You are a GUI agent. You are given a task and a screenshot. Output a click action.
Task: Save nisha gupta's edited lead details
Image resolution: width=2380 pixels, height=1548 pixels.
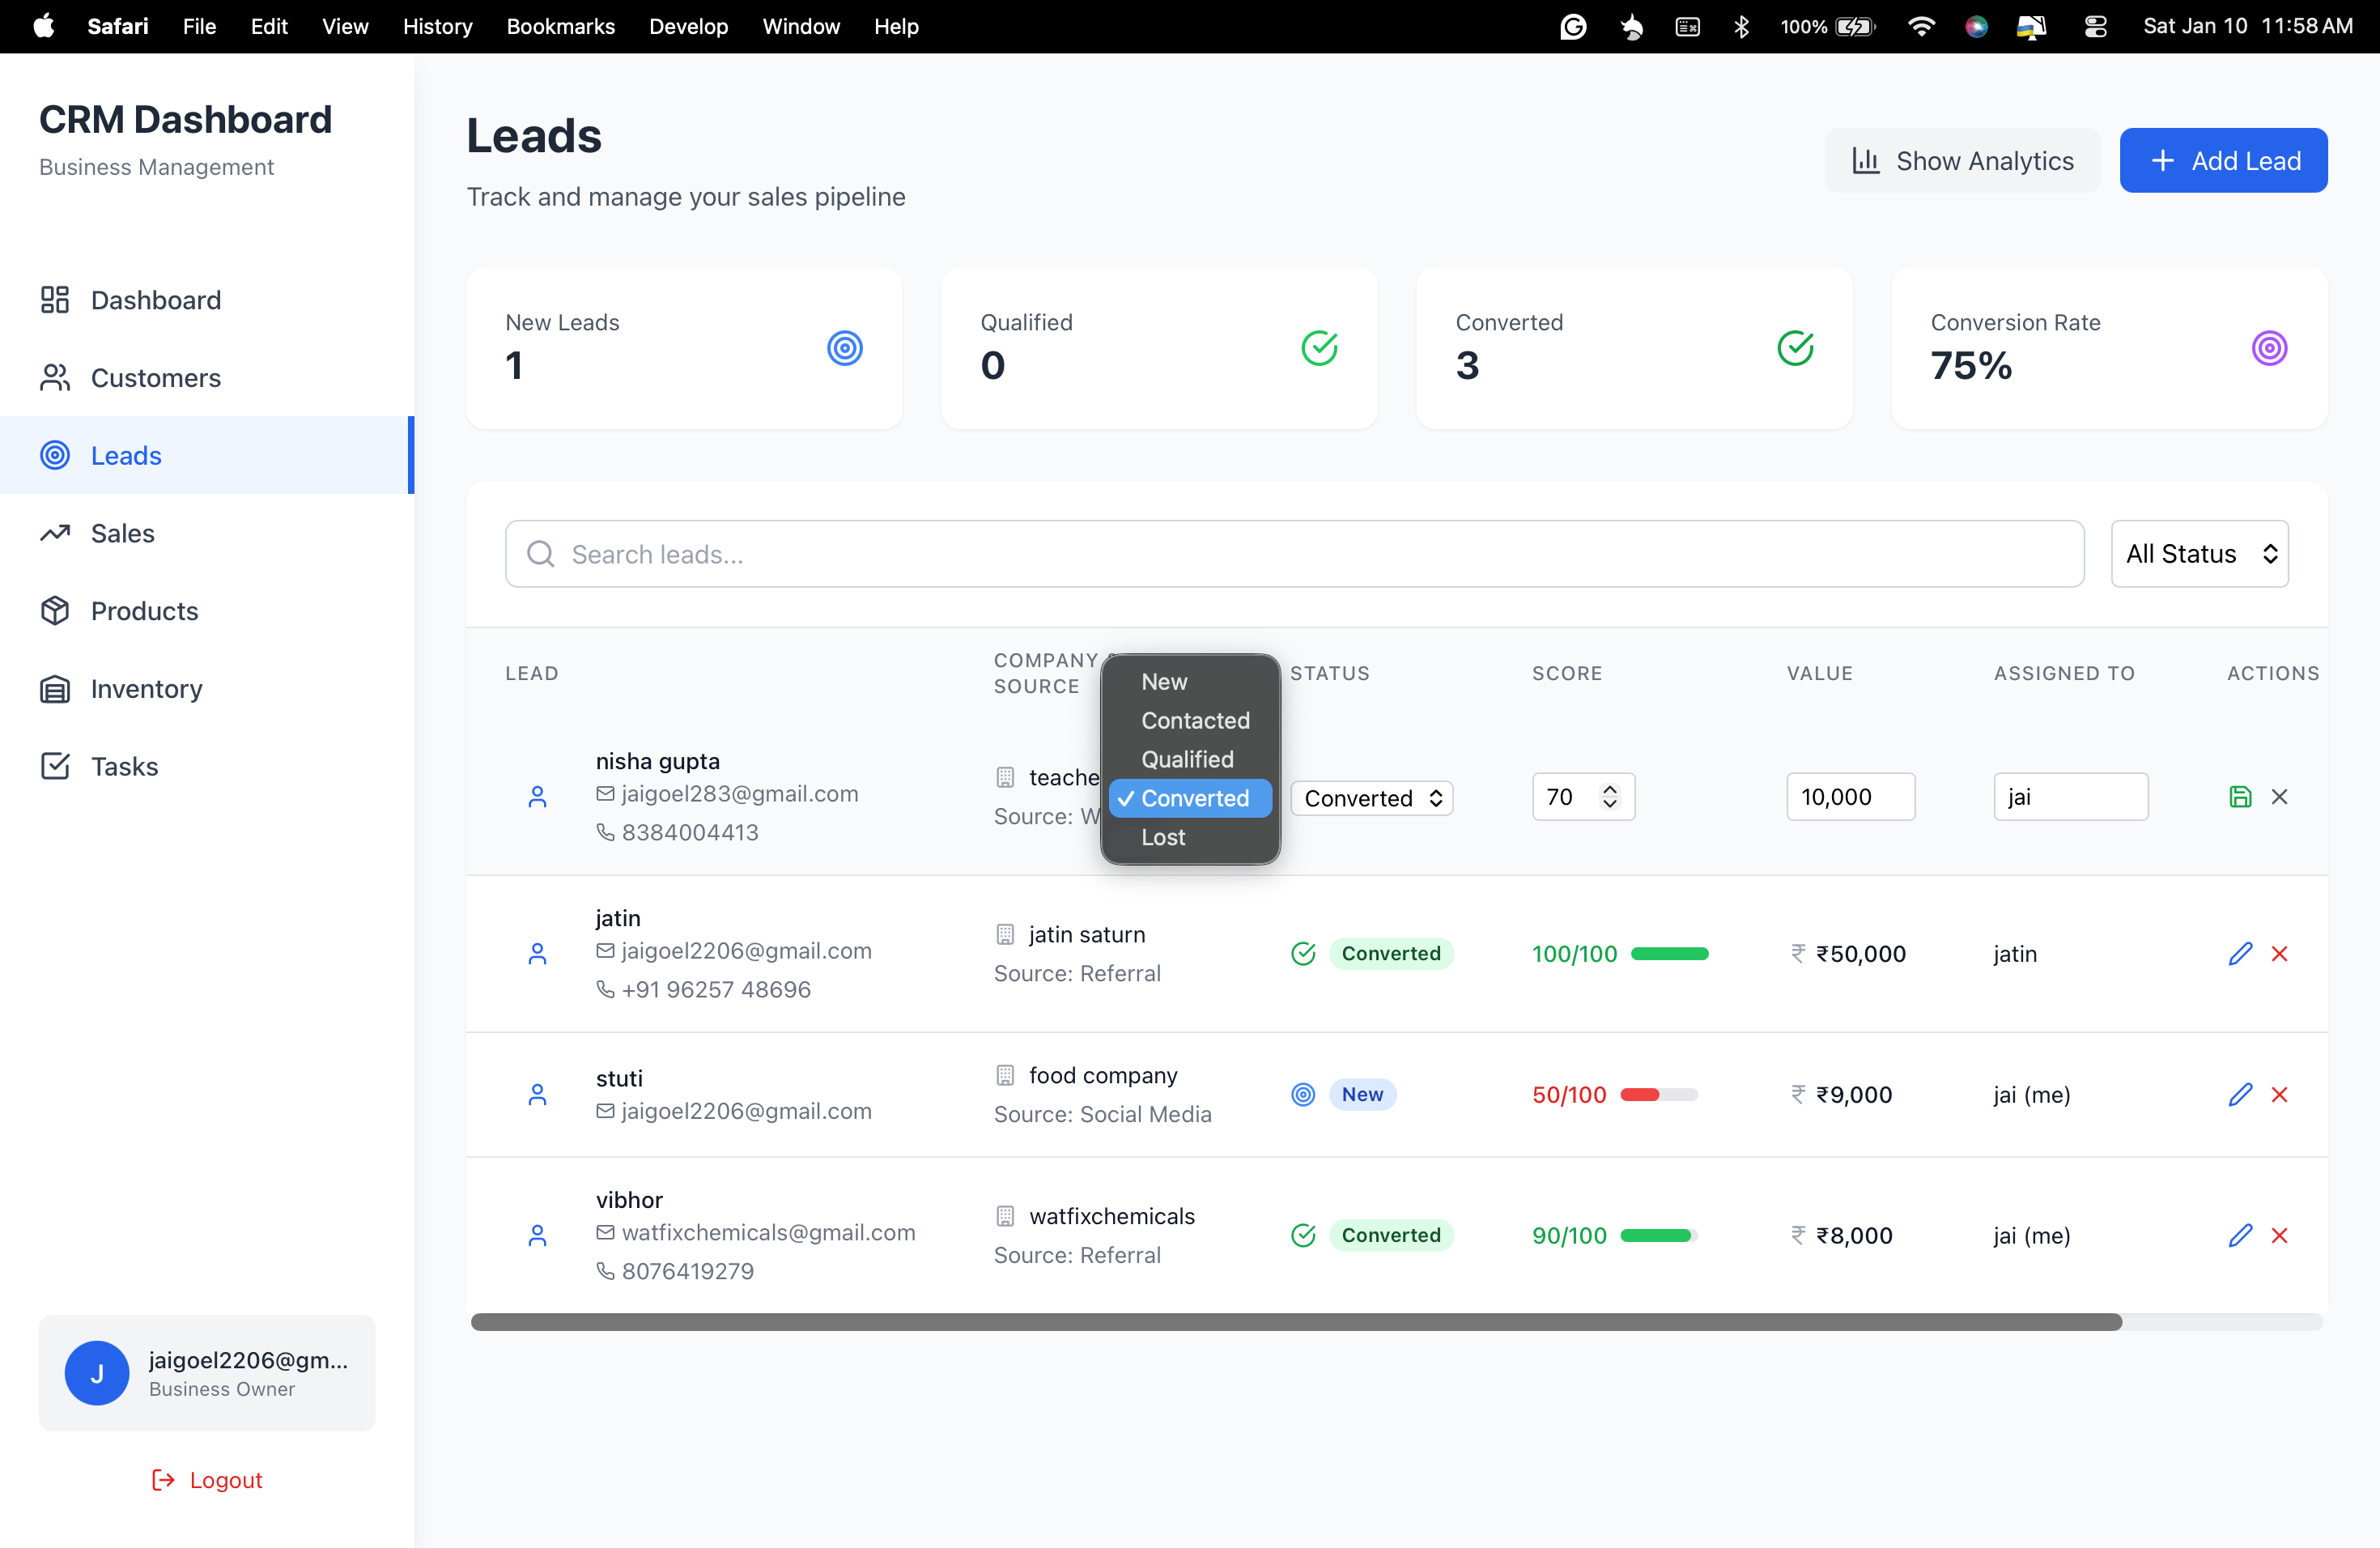click(x=2241, y=796)
